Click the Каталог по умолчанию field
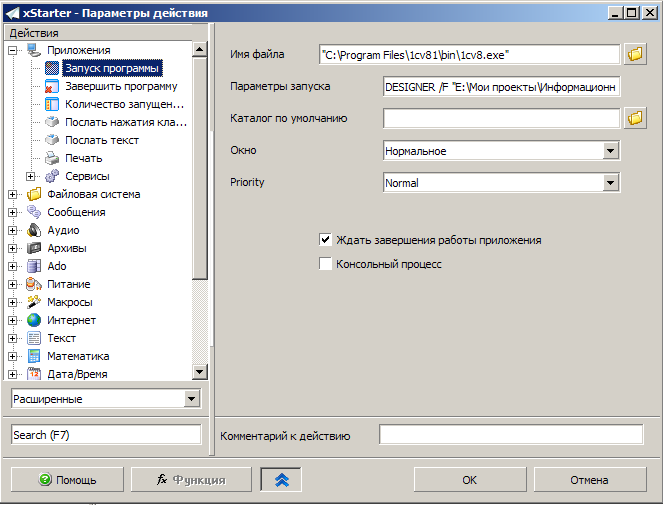663x505 pixels. click(501, 118)
